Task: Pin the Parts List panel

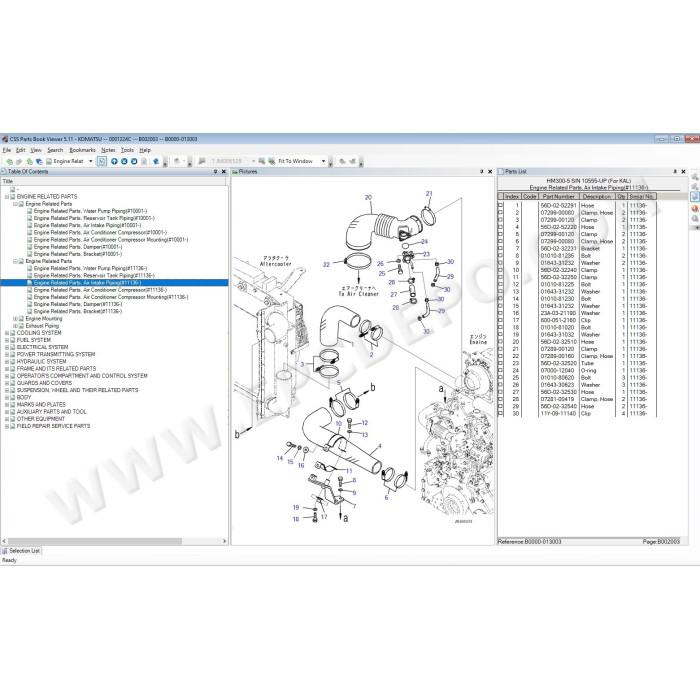Action: (x=675, y=171)
